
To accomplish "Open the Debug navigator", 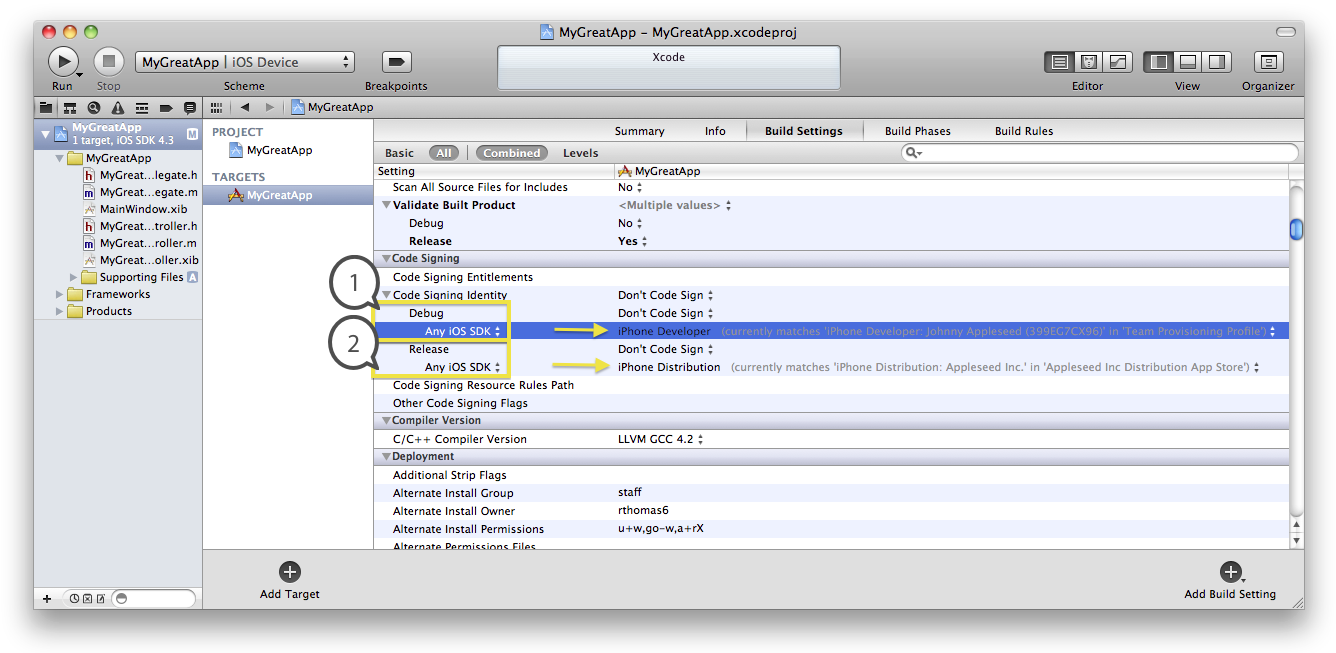I will click(x=142, y=108).
